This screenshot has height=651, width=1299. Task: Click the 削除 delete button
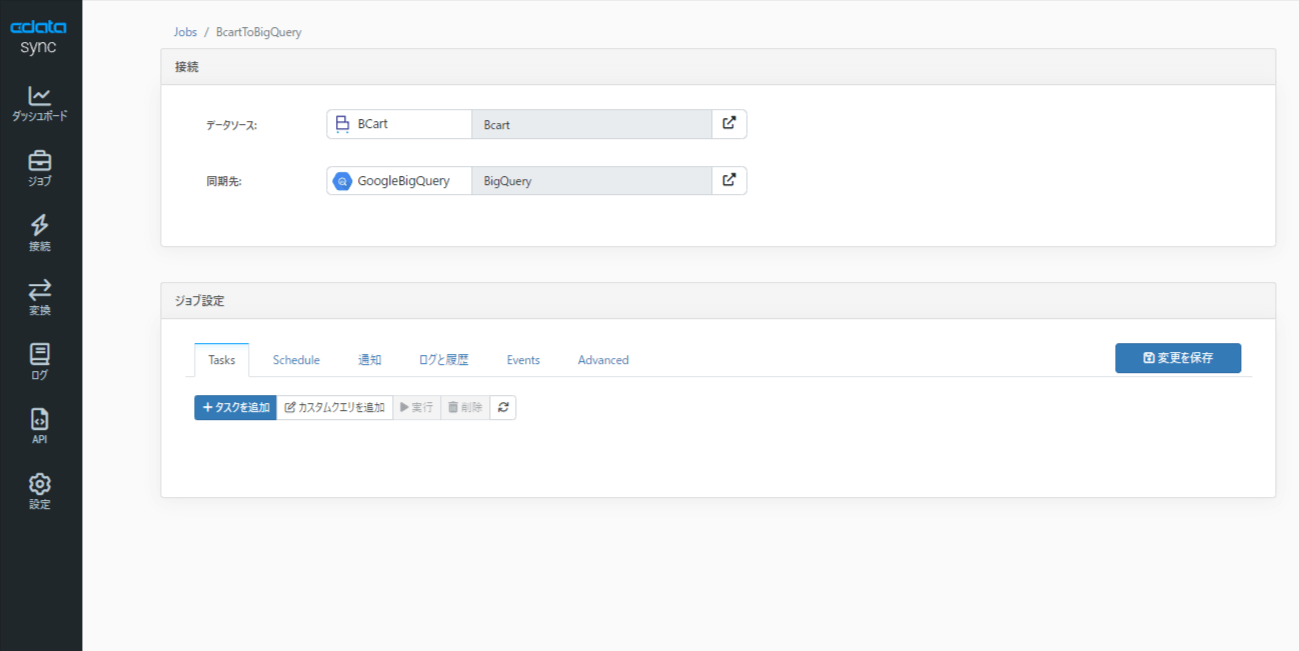pyautogui.click(x=465, y=407)
